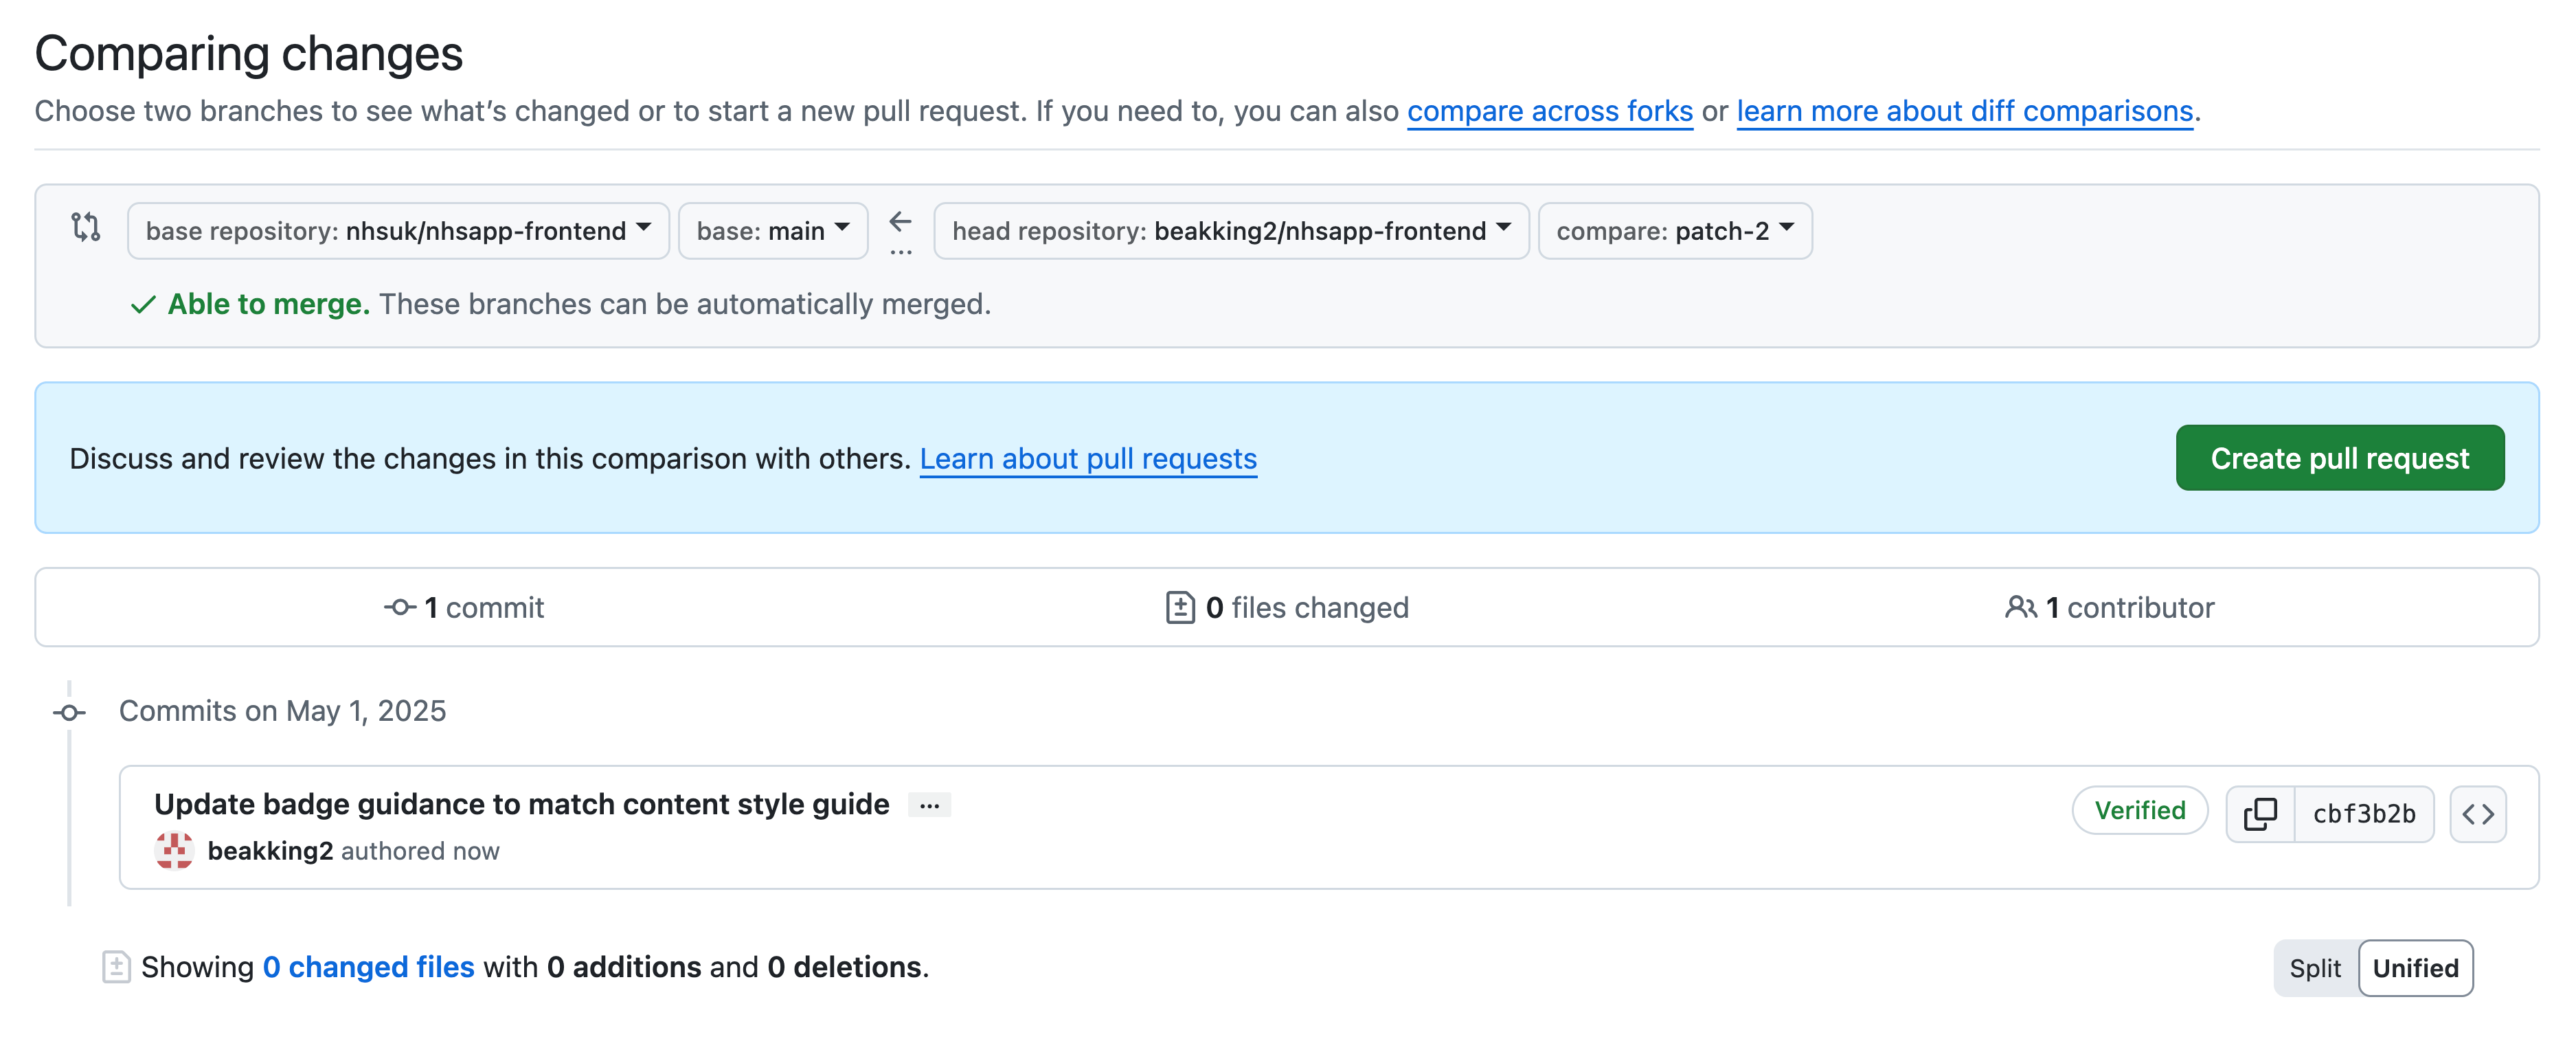Open the base: main branch dropdown

pos(771,230)
